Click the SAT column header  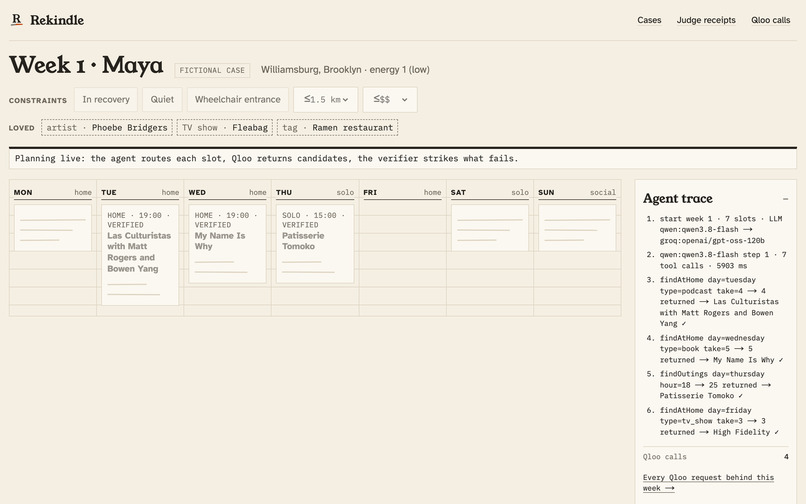[x=458, y=192]
